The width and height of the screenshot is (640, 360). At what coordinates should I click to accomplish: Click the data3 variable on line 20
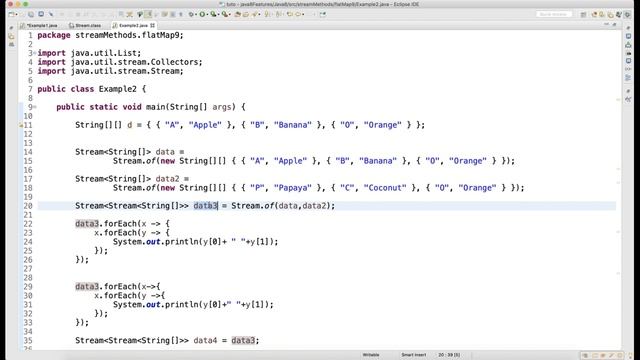point(205,206)
